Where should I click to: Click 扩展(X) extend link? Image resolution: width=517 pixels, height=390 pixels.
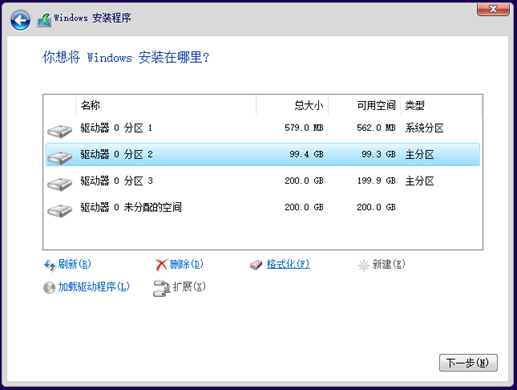(x=189, y=287)
